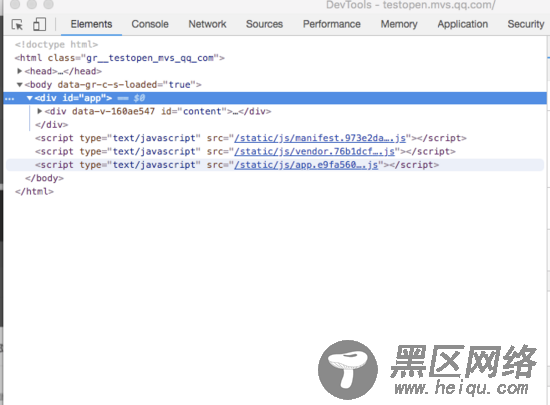Activate the inspect element picker icon
The width and height of the screenshot is (550, 405).
point(17,25)
